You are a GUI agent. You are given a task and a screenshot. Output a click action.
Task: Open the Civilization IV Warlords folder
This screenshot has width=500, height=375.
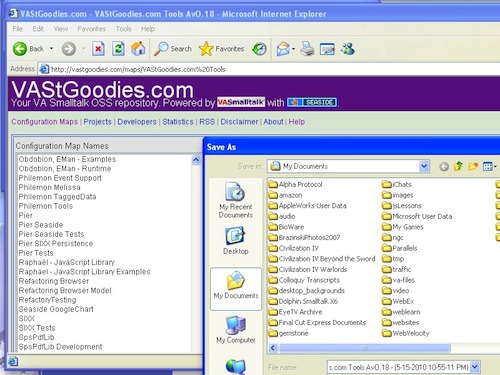pyautogui.click(x=308, y=269)
